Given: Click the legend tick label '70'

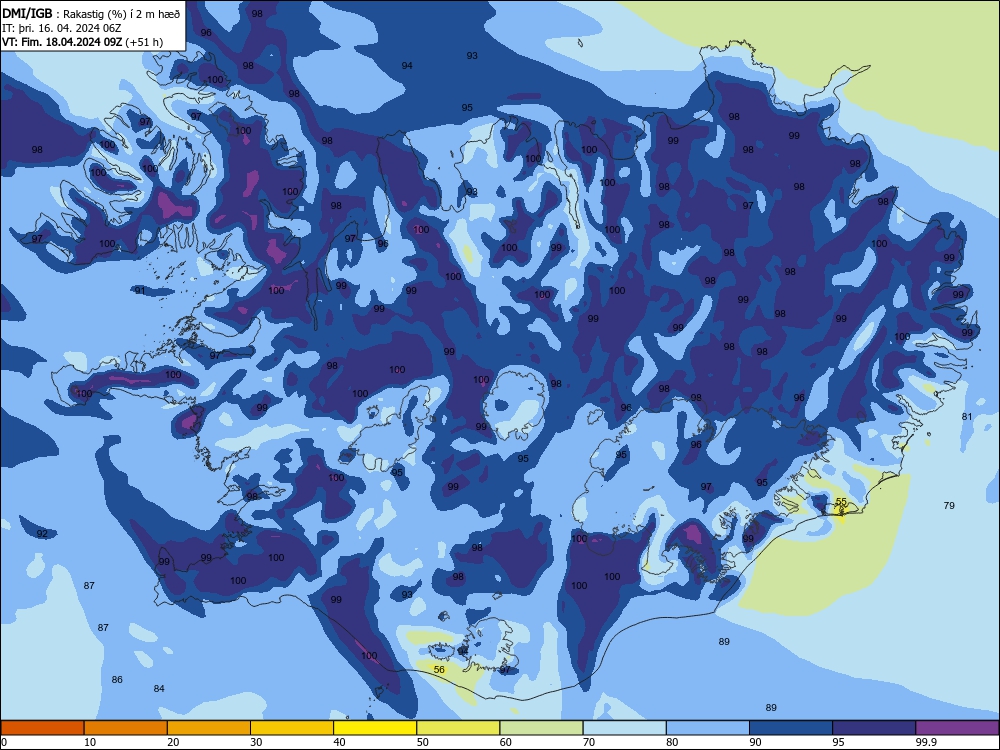Looking at the screenshot, I should (589, 742).
